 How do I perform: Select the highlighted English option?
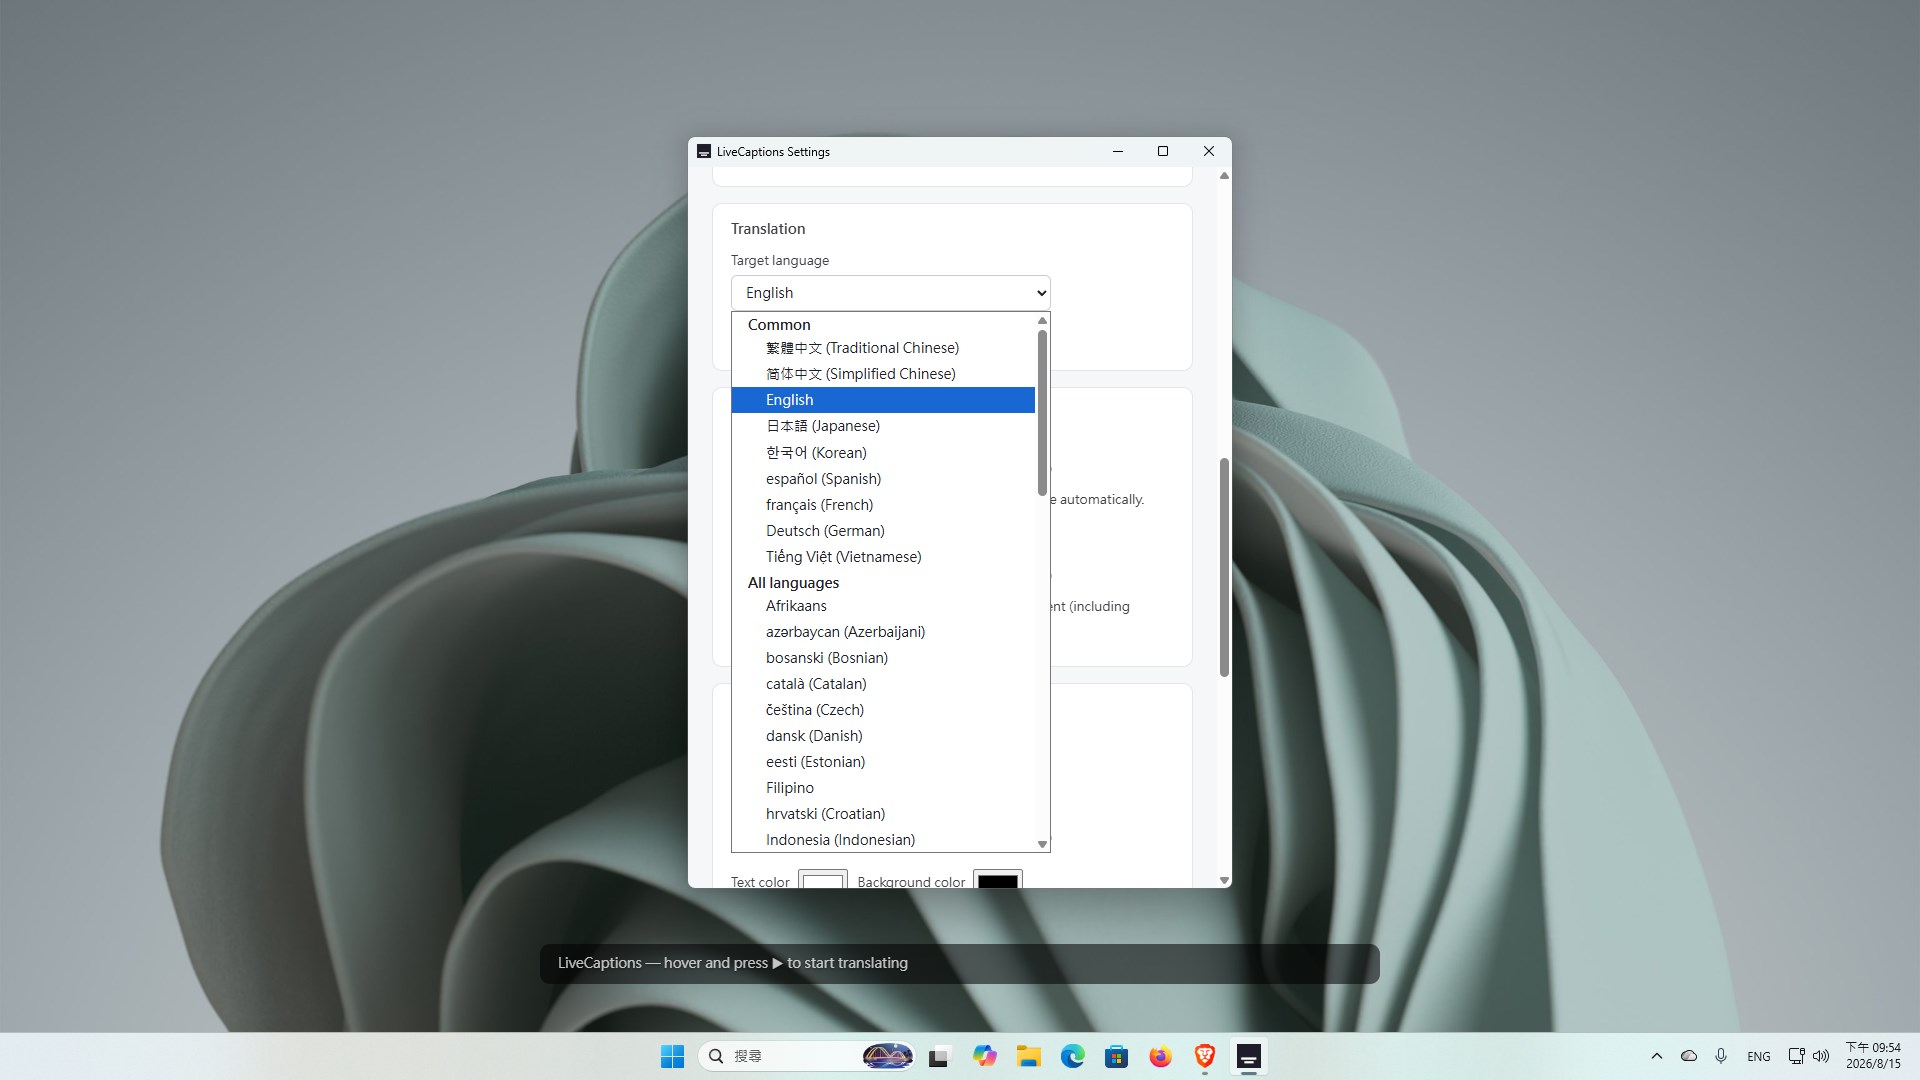[x=883, y=400]
